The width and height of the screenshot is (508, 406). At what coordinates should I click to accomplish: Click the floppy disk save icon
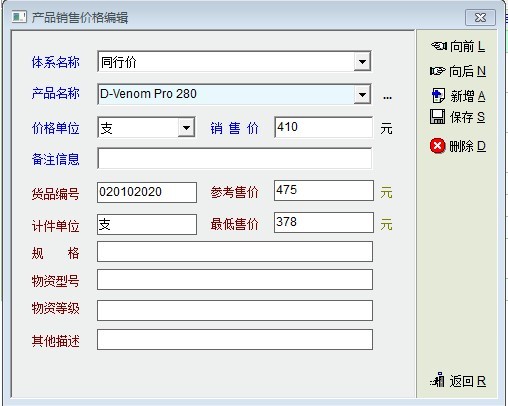[437, 117]
